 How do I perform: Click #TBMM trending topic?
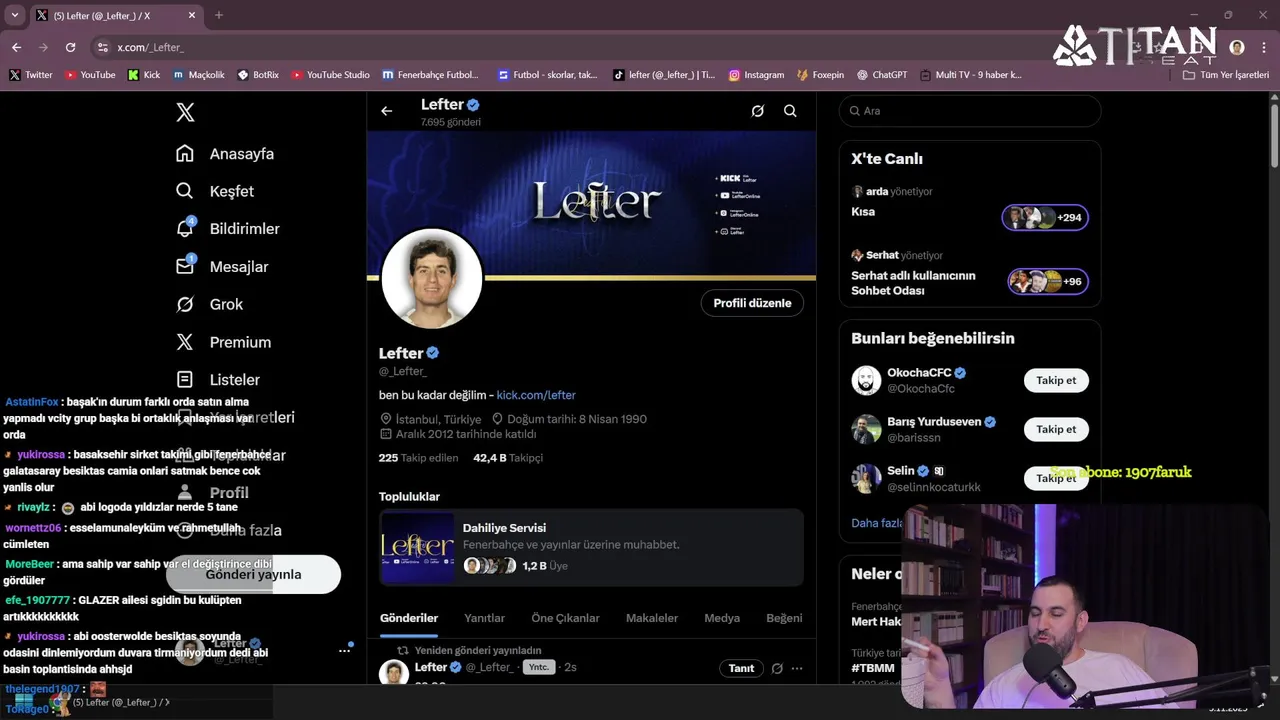click(x=872, y=667)
